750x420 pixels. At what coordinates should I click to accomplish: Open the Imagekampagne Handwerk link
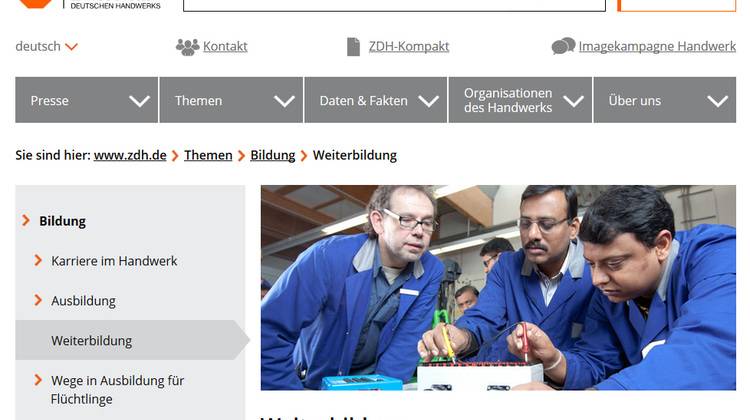click(657, 46)
